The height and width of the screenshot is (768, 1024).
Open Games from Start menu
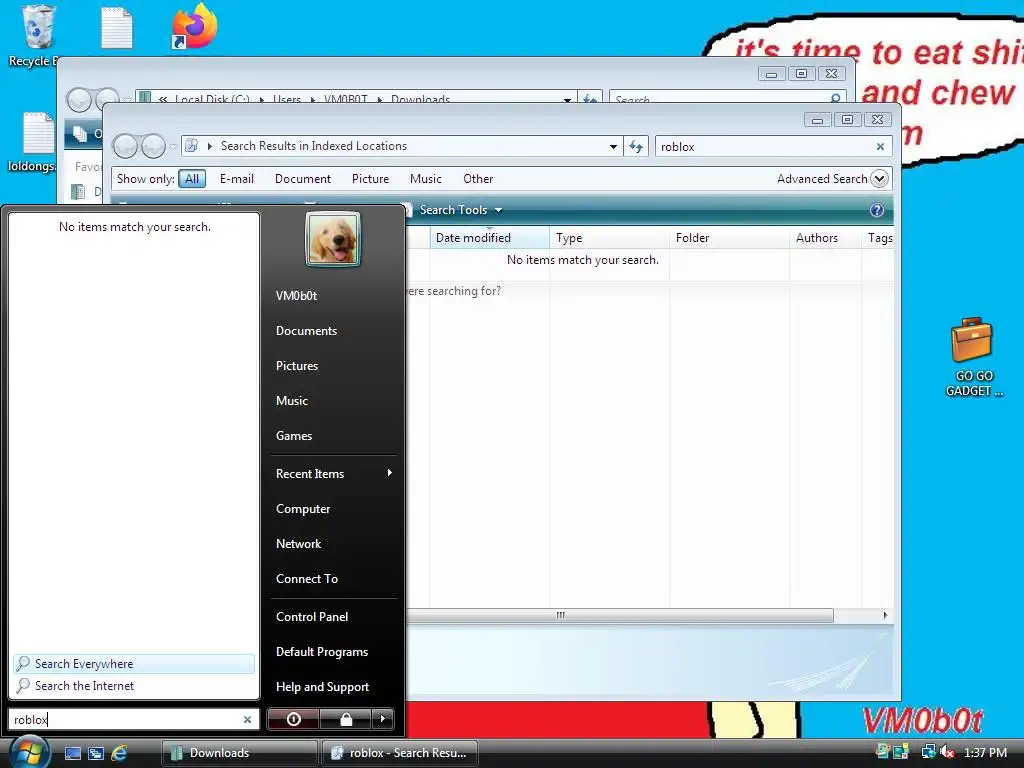[x=294, y=436]
